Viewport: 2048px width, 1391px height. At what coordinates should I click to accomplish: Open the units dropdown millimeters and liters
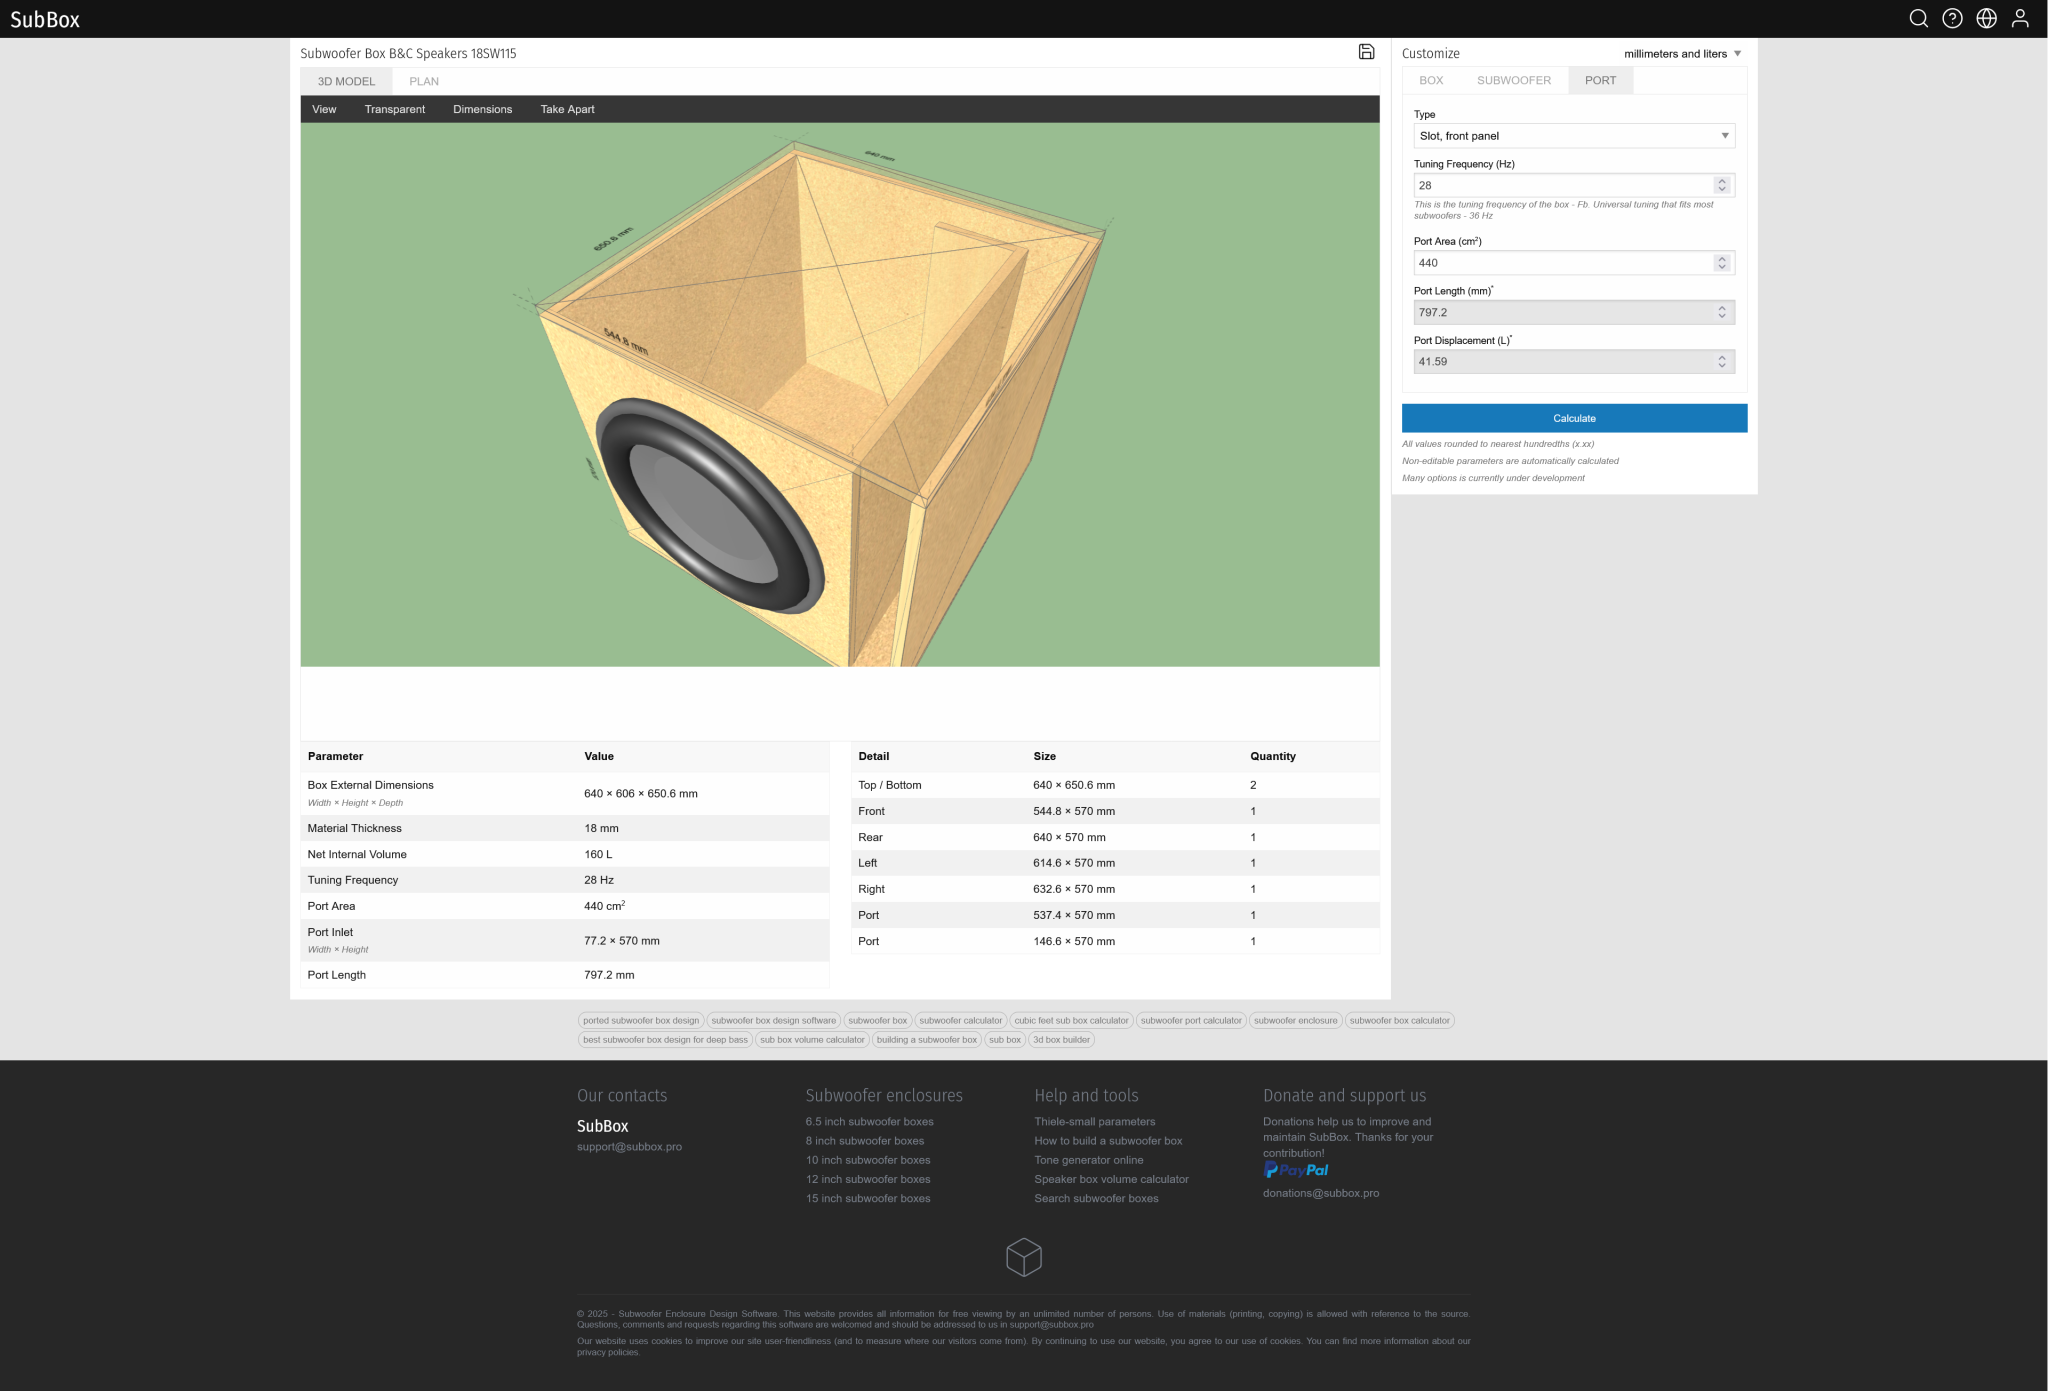pos(1682,54)
